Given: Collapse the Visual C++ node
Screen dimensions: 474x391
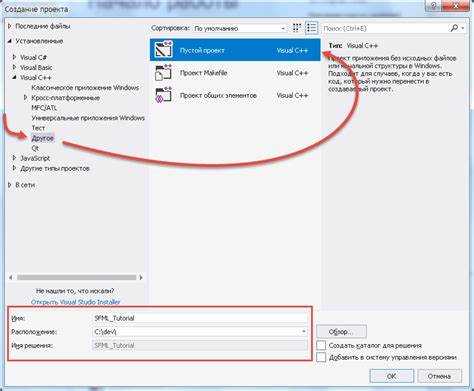Looking at the screenshot, I should (x=14, y=77).
